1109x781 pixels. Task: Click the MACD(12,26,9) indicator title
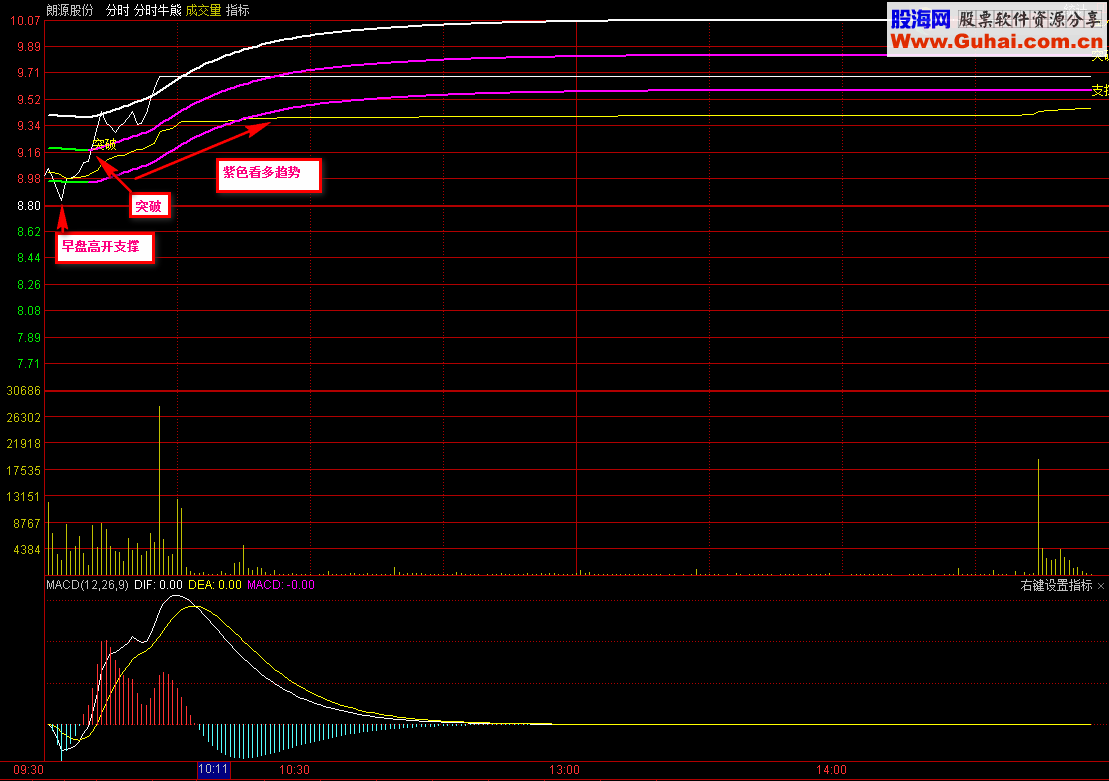[88, 585]
